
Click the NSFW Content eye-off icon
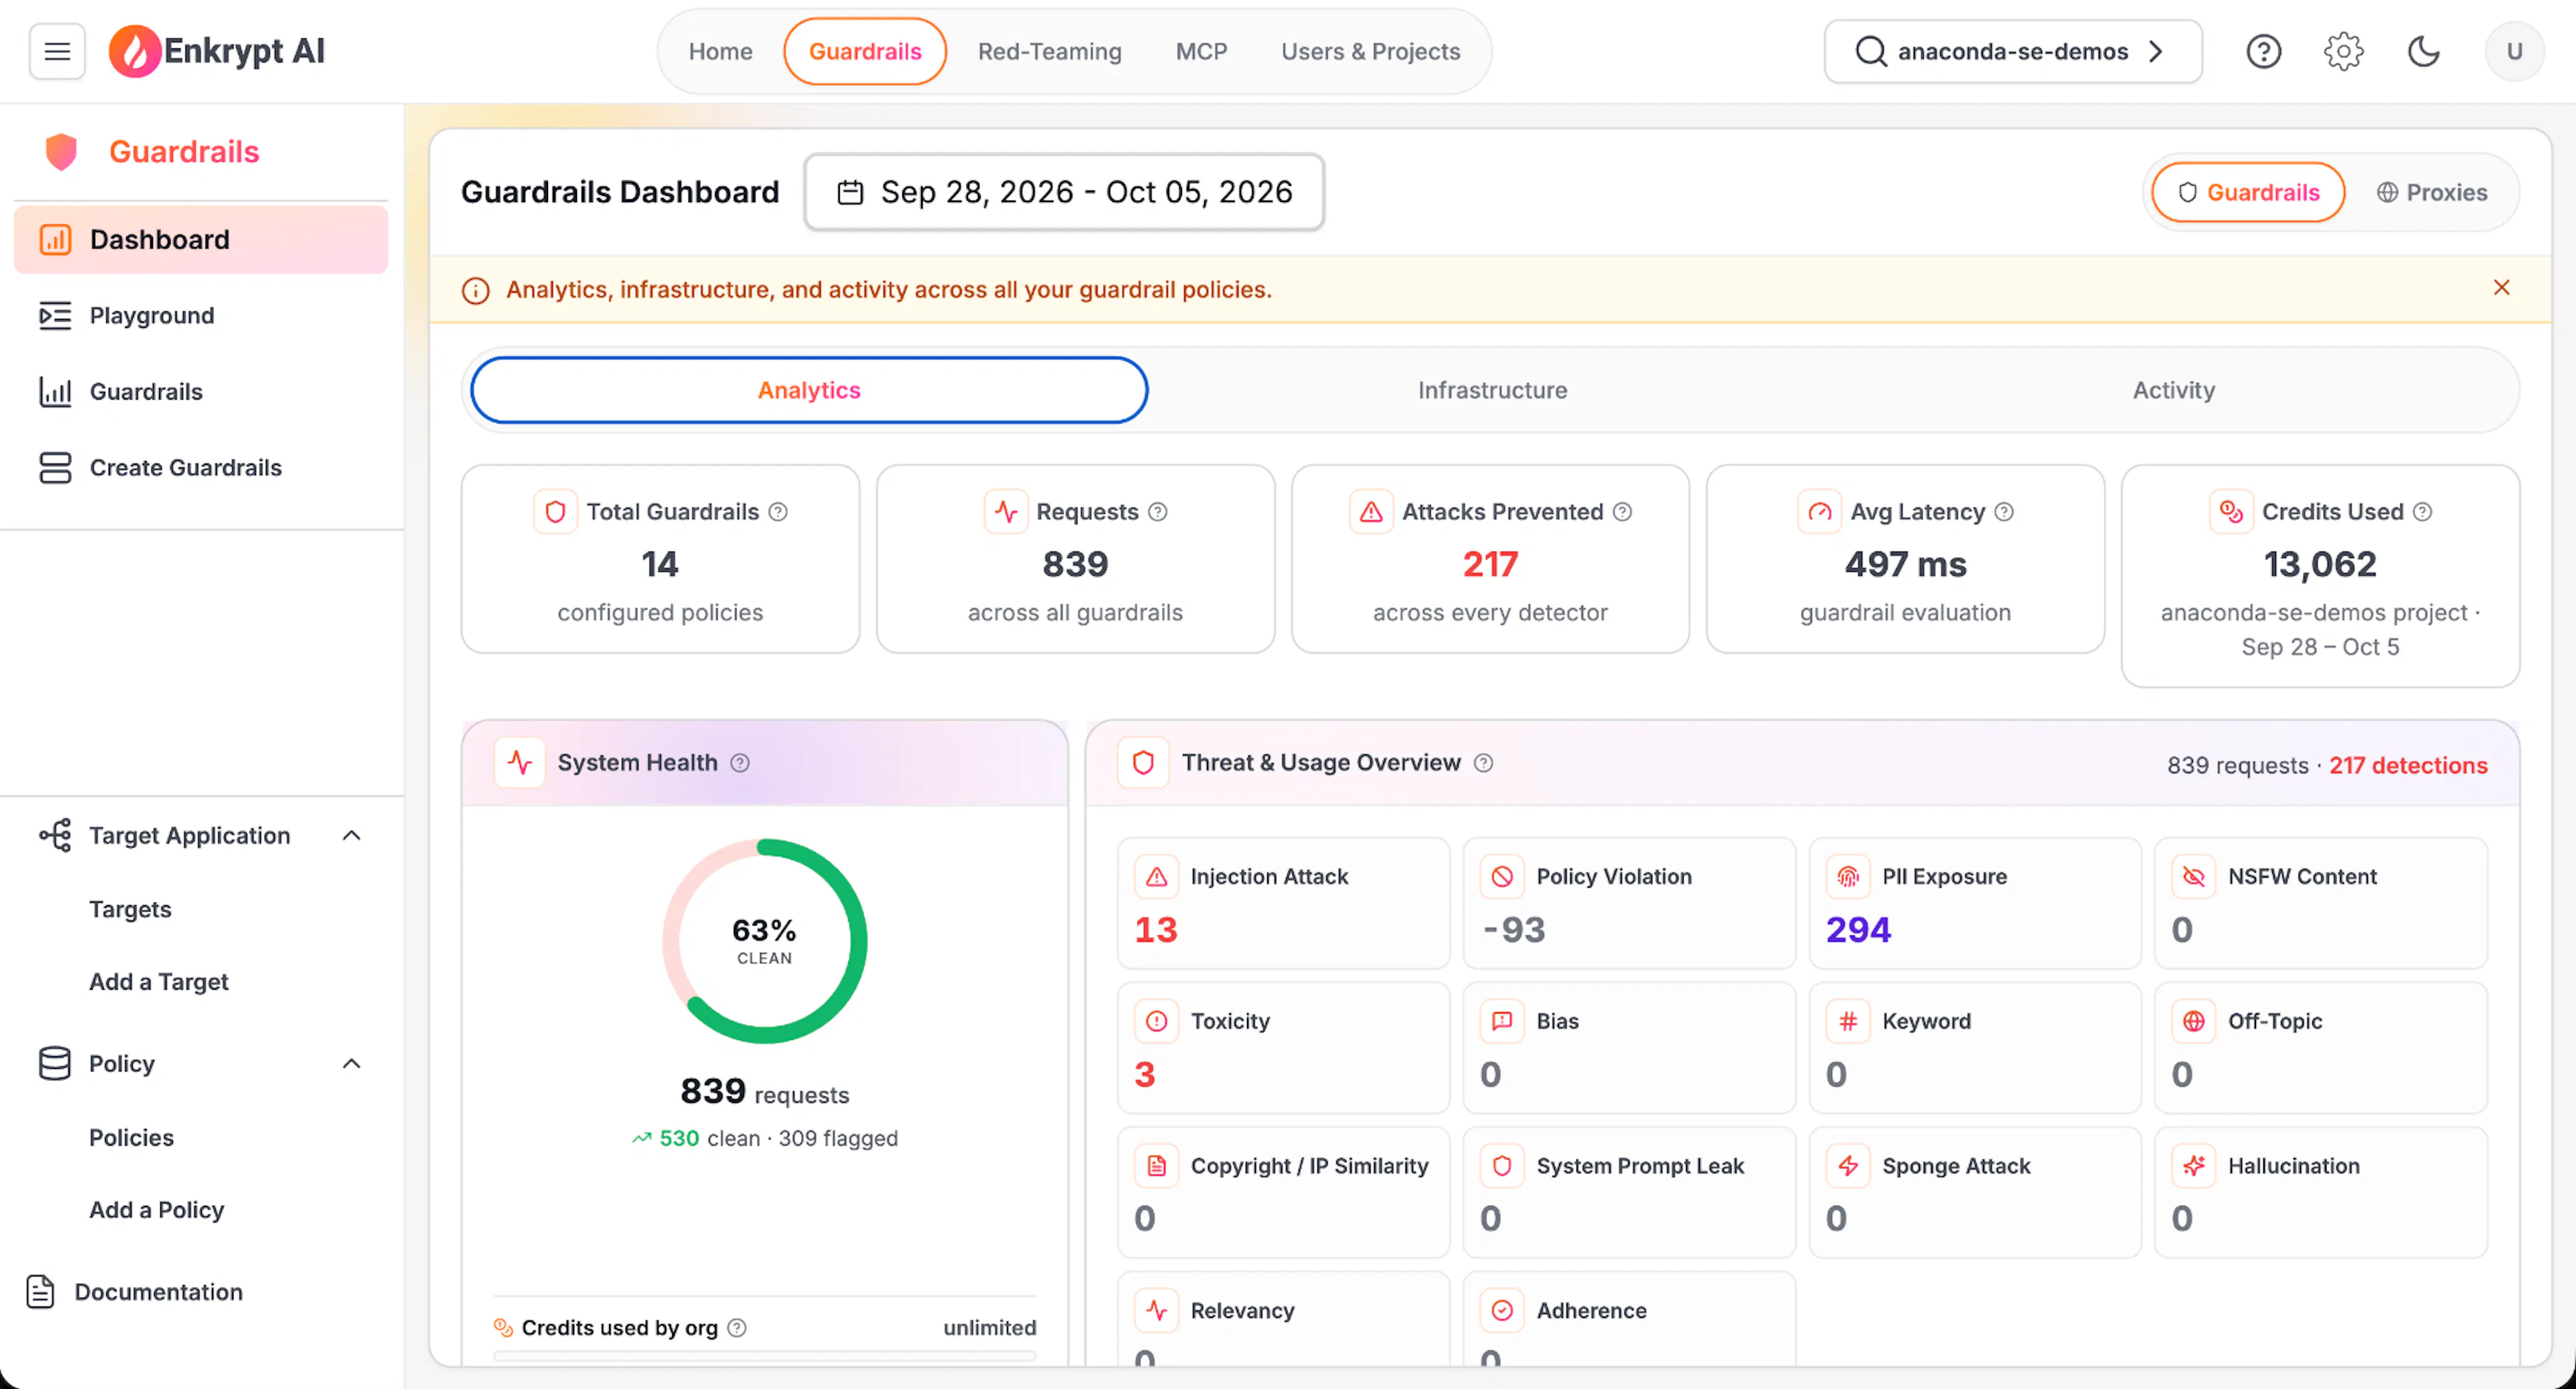(x=2193, y=877)
